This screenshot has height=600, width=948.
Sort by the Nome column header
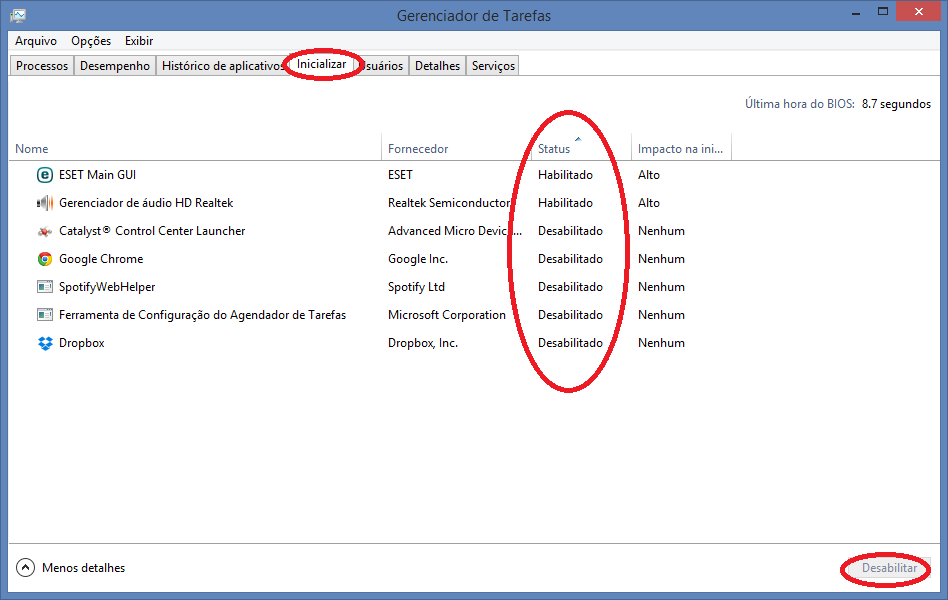(195, 149)
